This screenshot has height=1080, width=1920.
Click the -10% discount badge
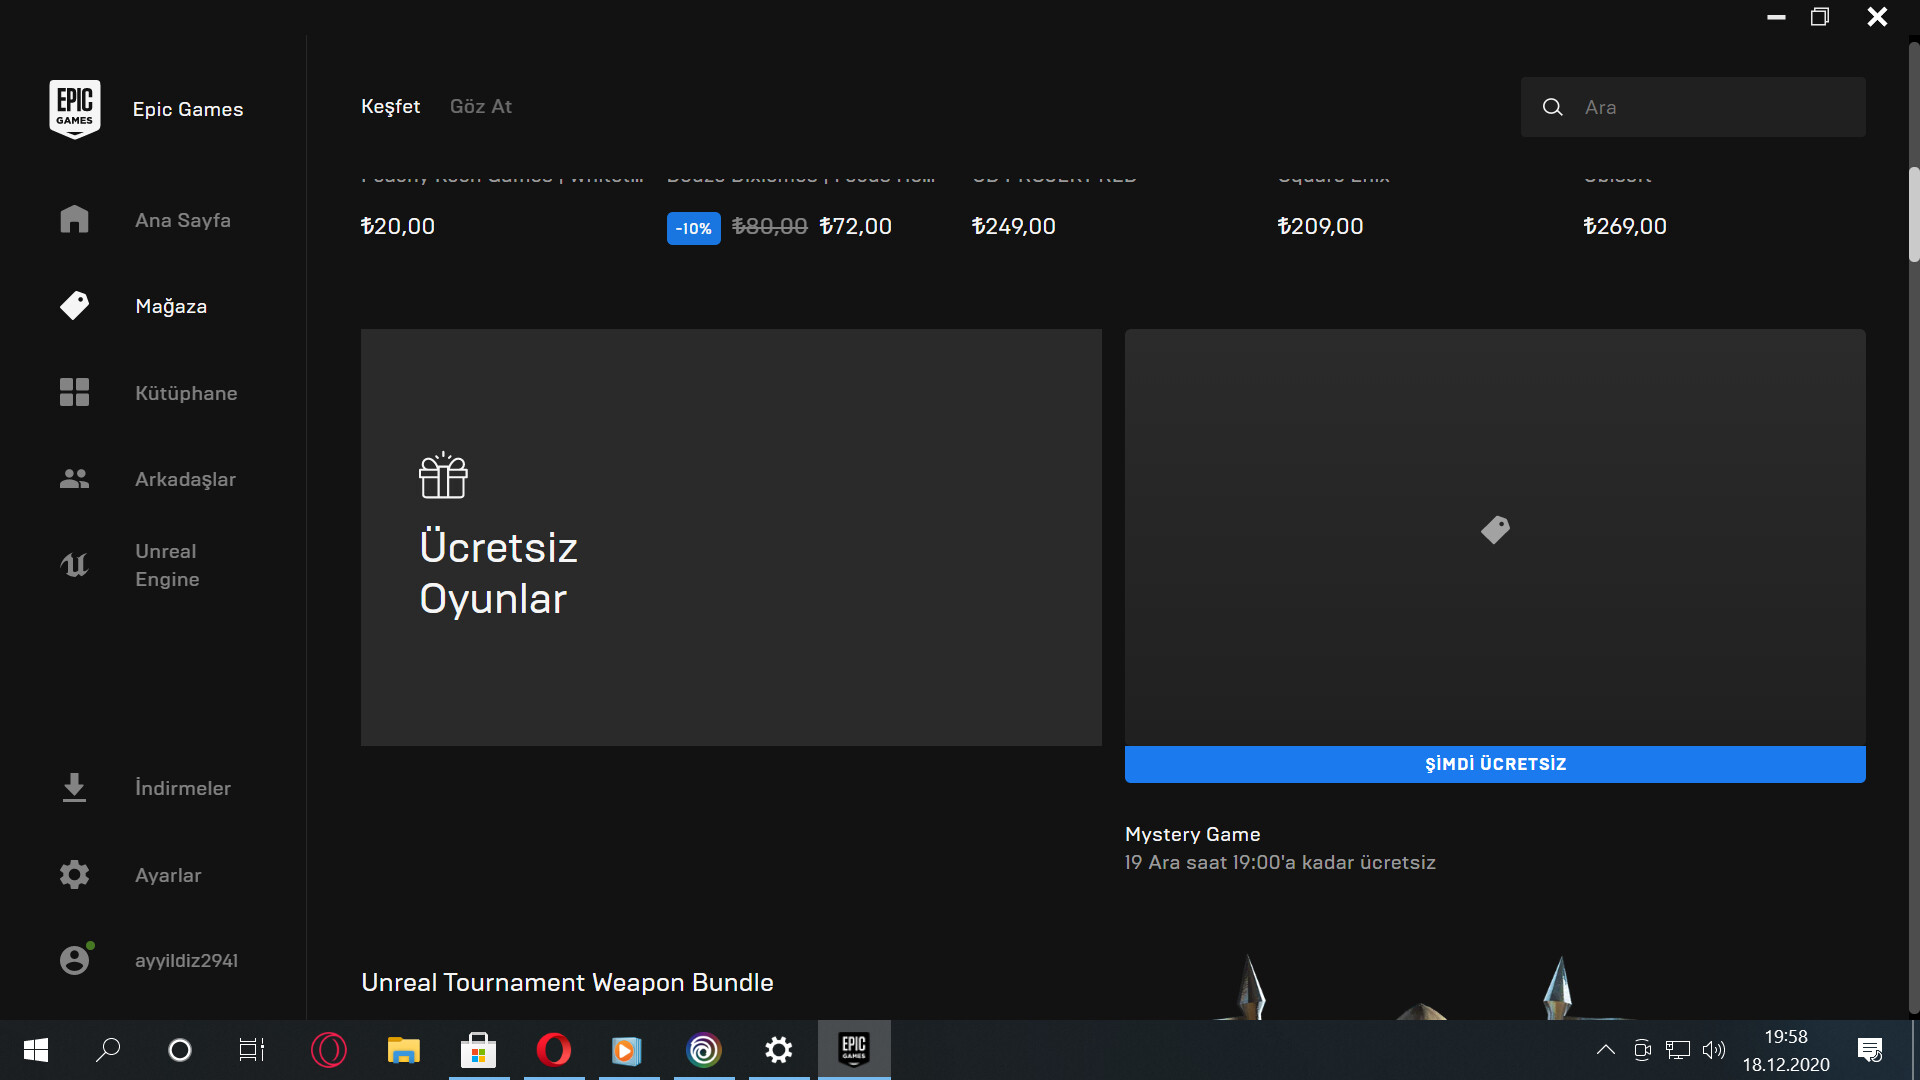(693, 228)
